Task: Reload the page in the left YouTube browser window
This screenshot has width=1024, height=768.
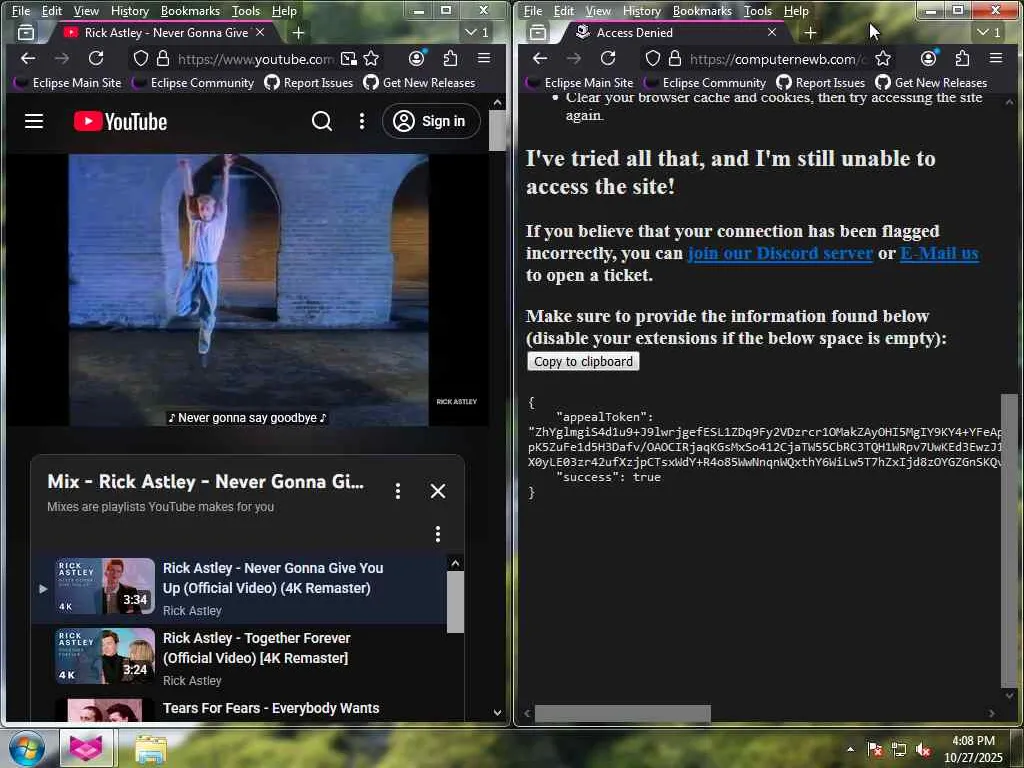Action: (x=96, y=59)
